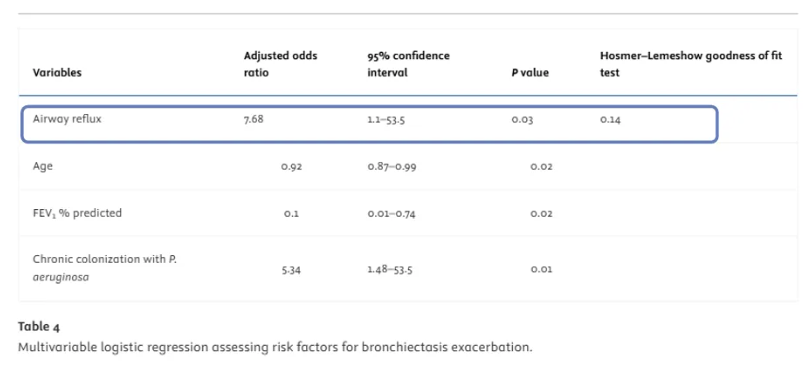Select the Age row label

point(42,167)
